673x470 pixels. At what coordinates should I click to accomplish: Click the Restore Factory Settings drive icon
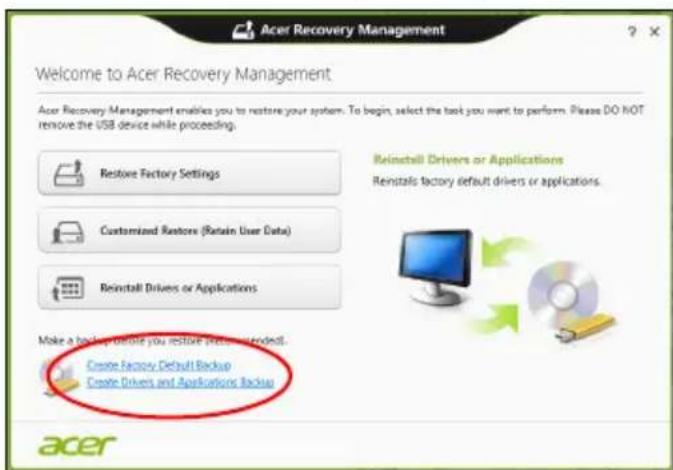click(68, 173)
